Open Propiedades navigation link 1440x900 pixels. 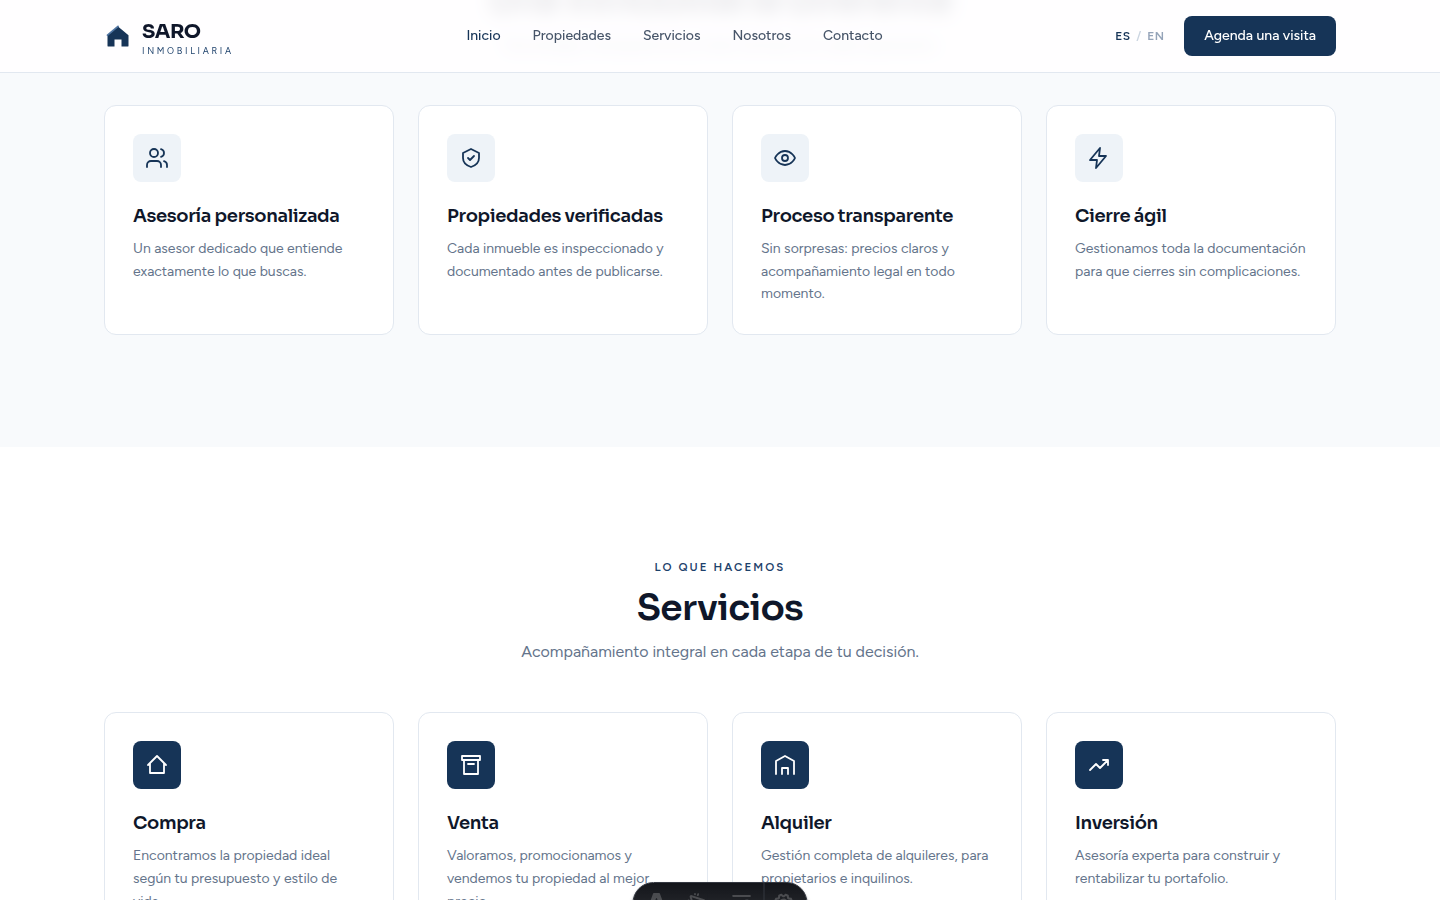point(571,35)
